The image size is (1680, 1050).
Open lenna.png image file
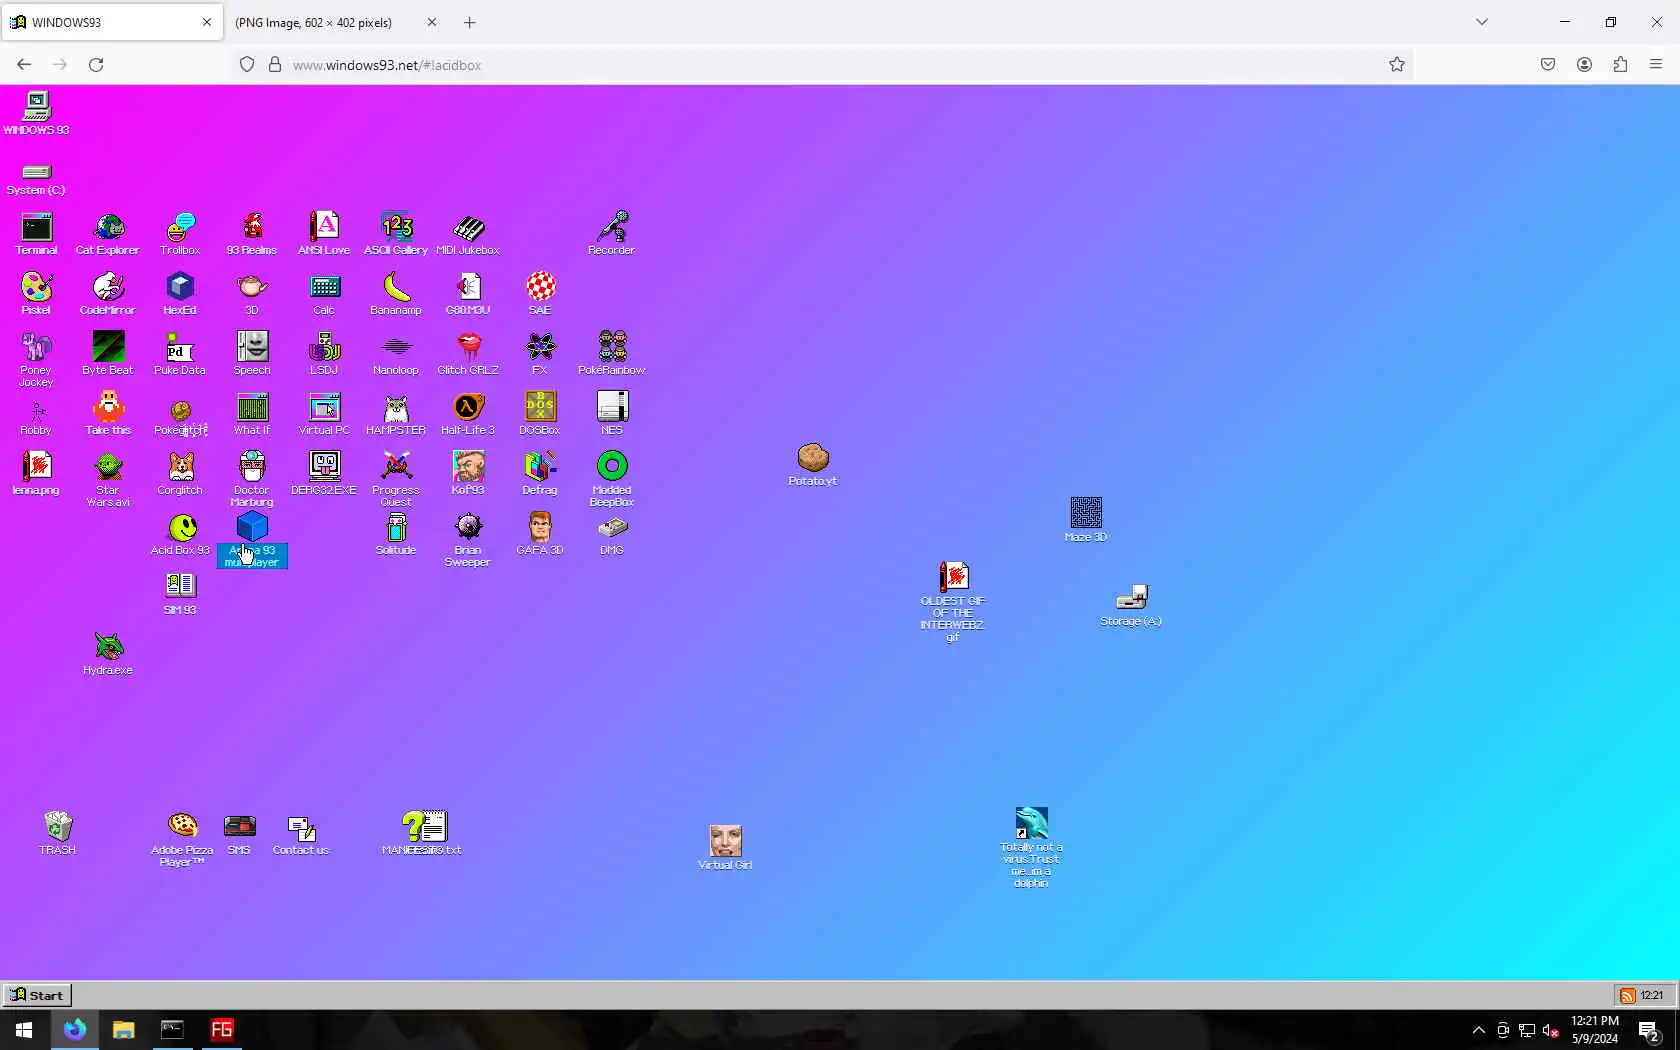pos(36,474)
